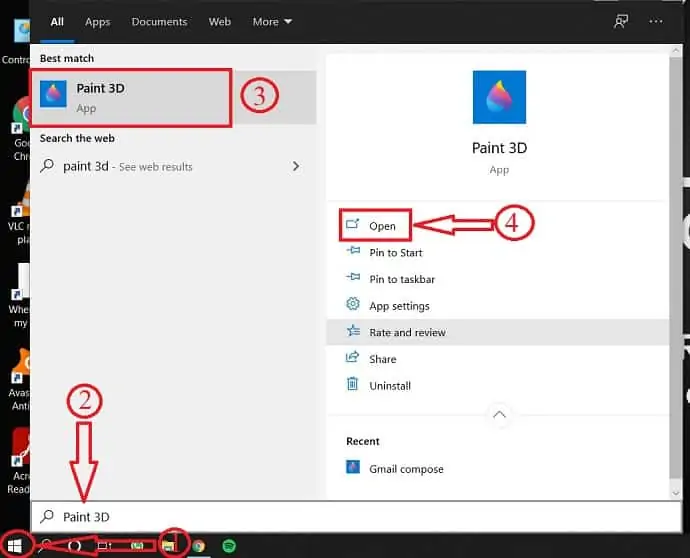Image resolution: width=690 pixels, height=558 pixels.
Task: Collapse the actions list with chevron
Action: [x=499, y=415]
